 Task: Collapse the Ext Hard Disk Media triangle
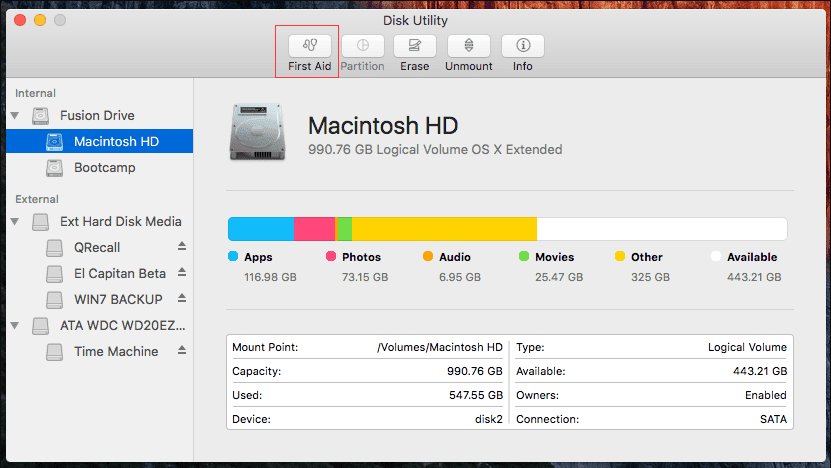15,221
